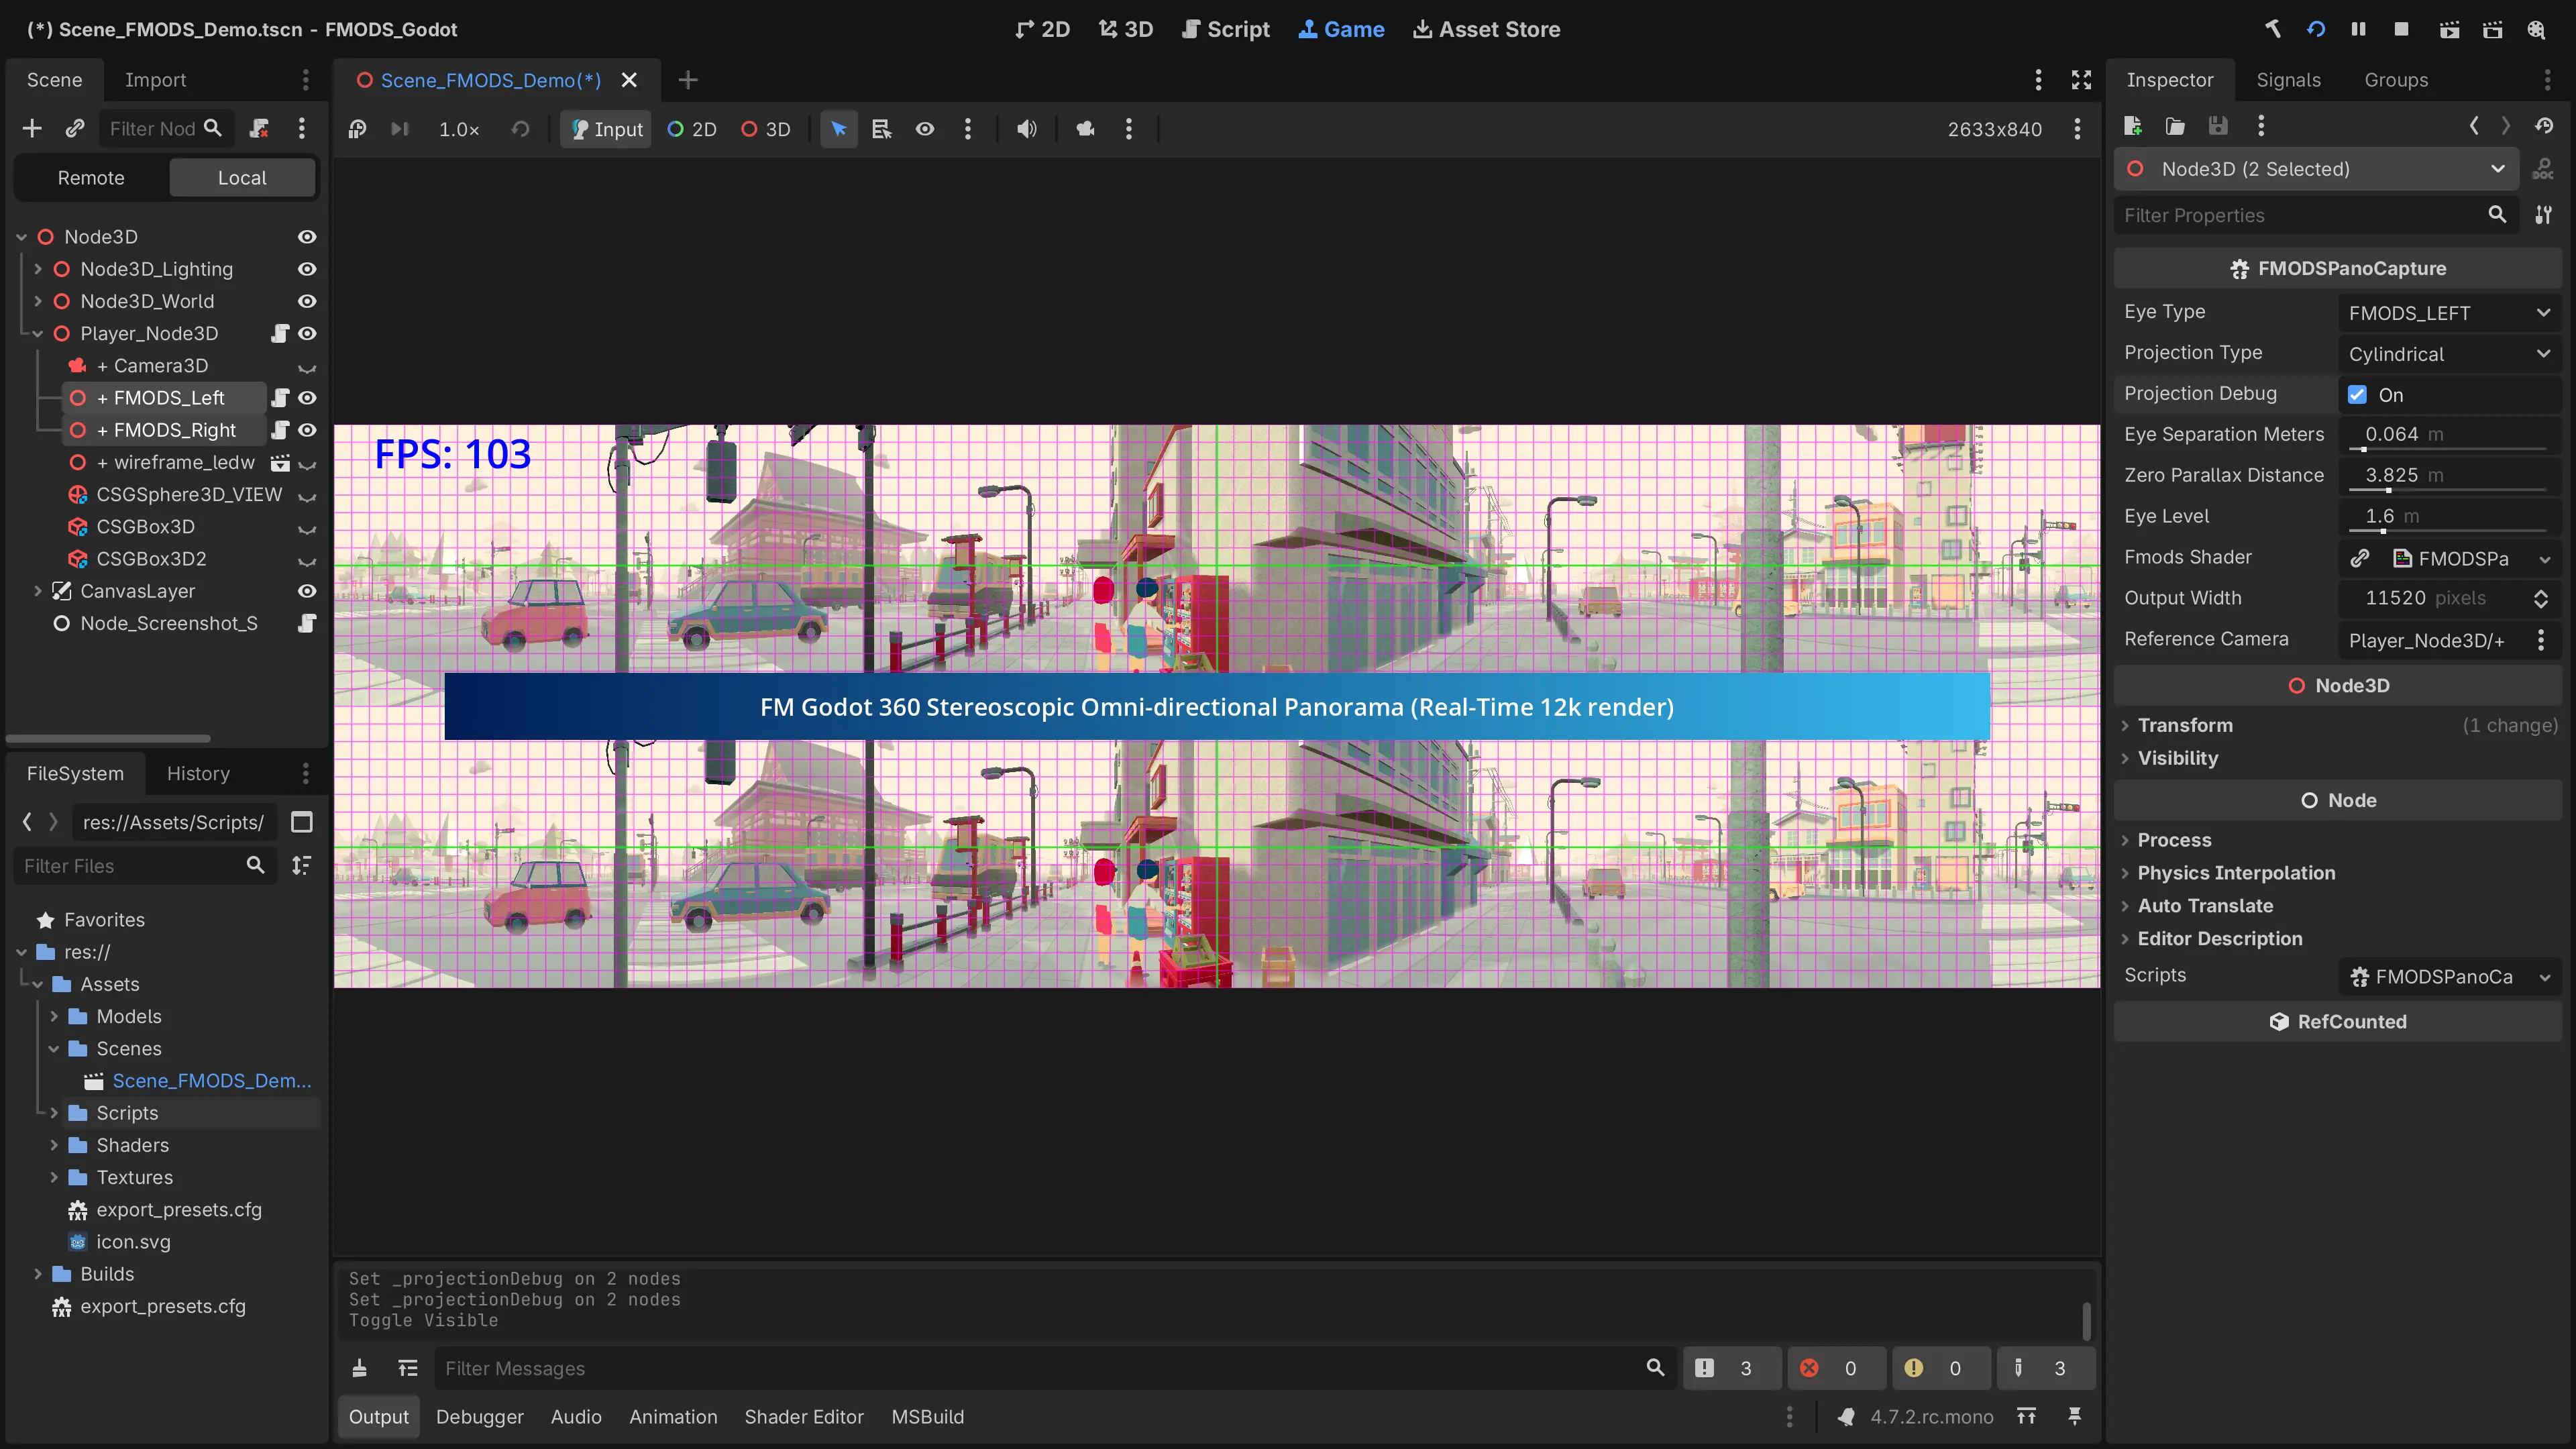Hide the CanvasLayer node

coord(307,591)
